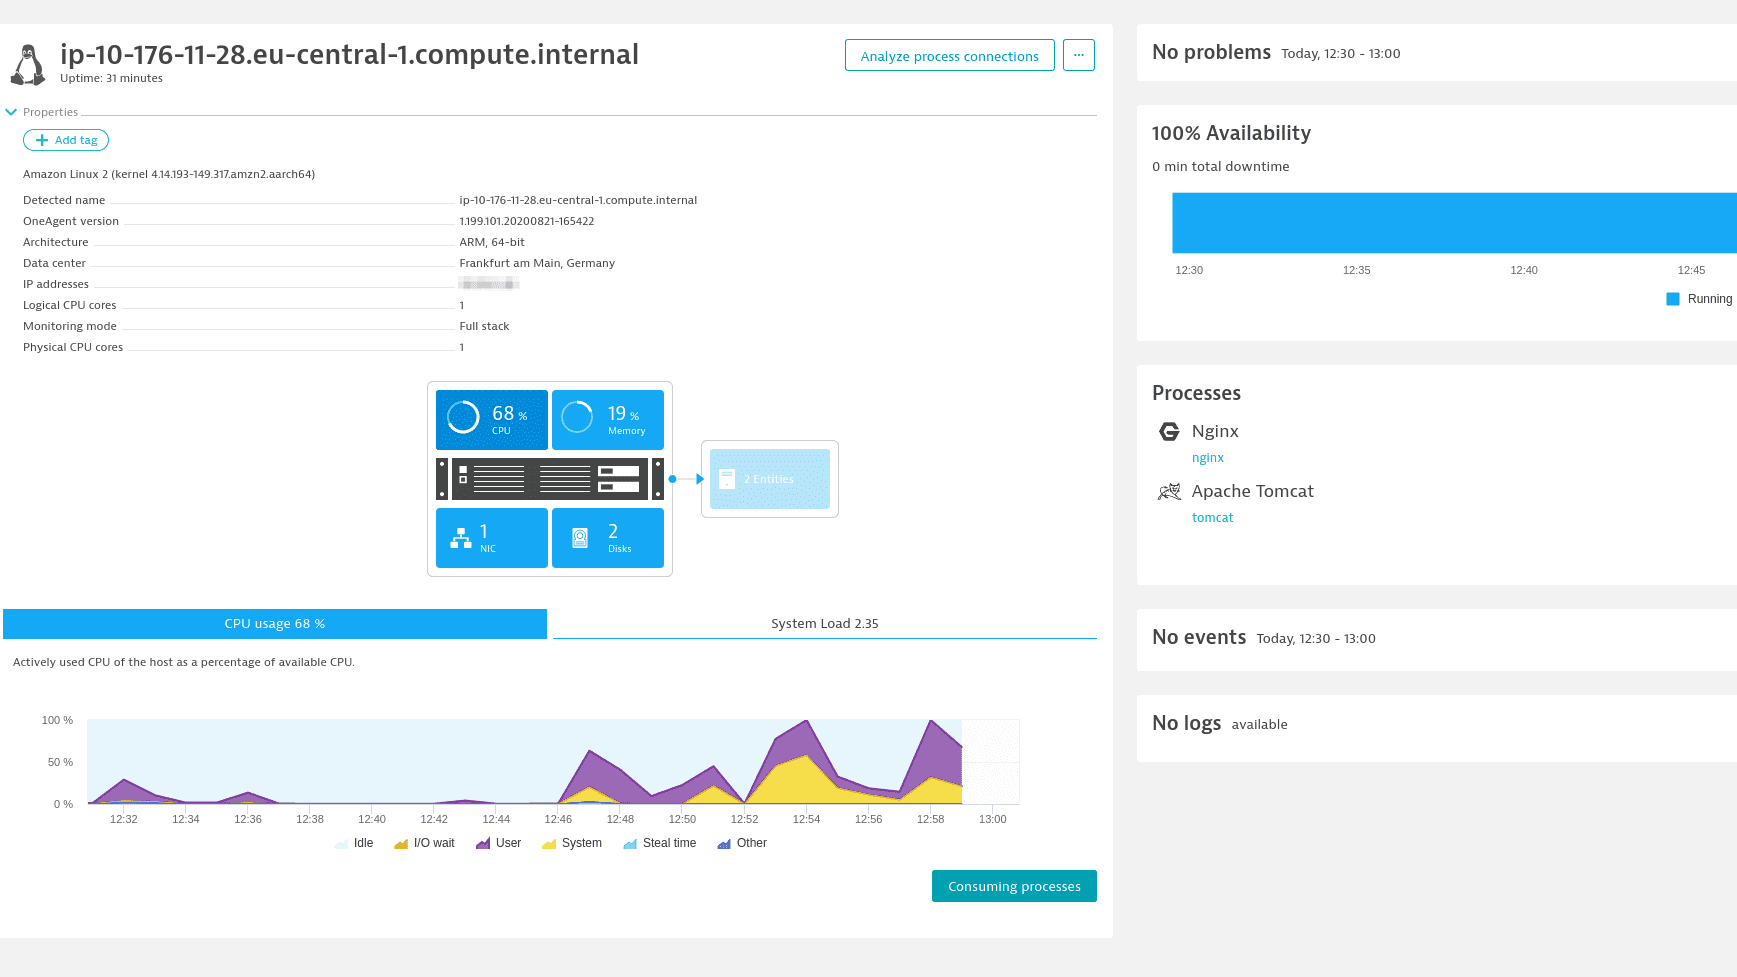Open the tomcat process link
This screenshot has height=977, width=1737.
1212,518
